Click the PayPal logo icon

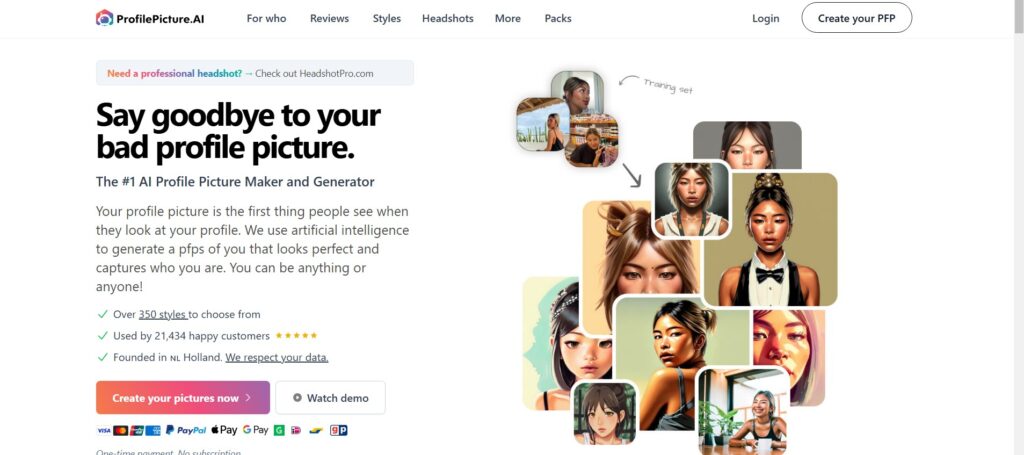(x=185, y=430)
